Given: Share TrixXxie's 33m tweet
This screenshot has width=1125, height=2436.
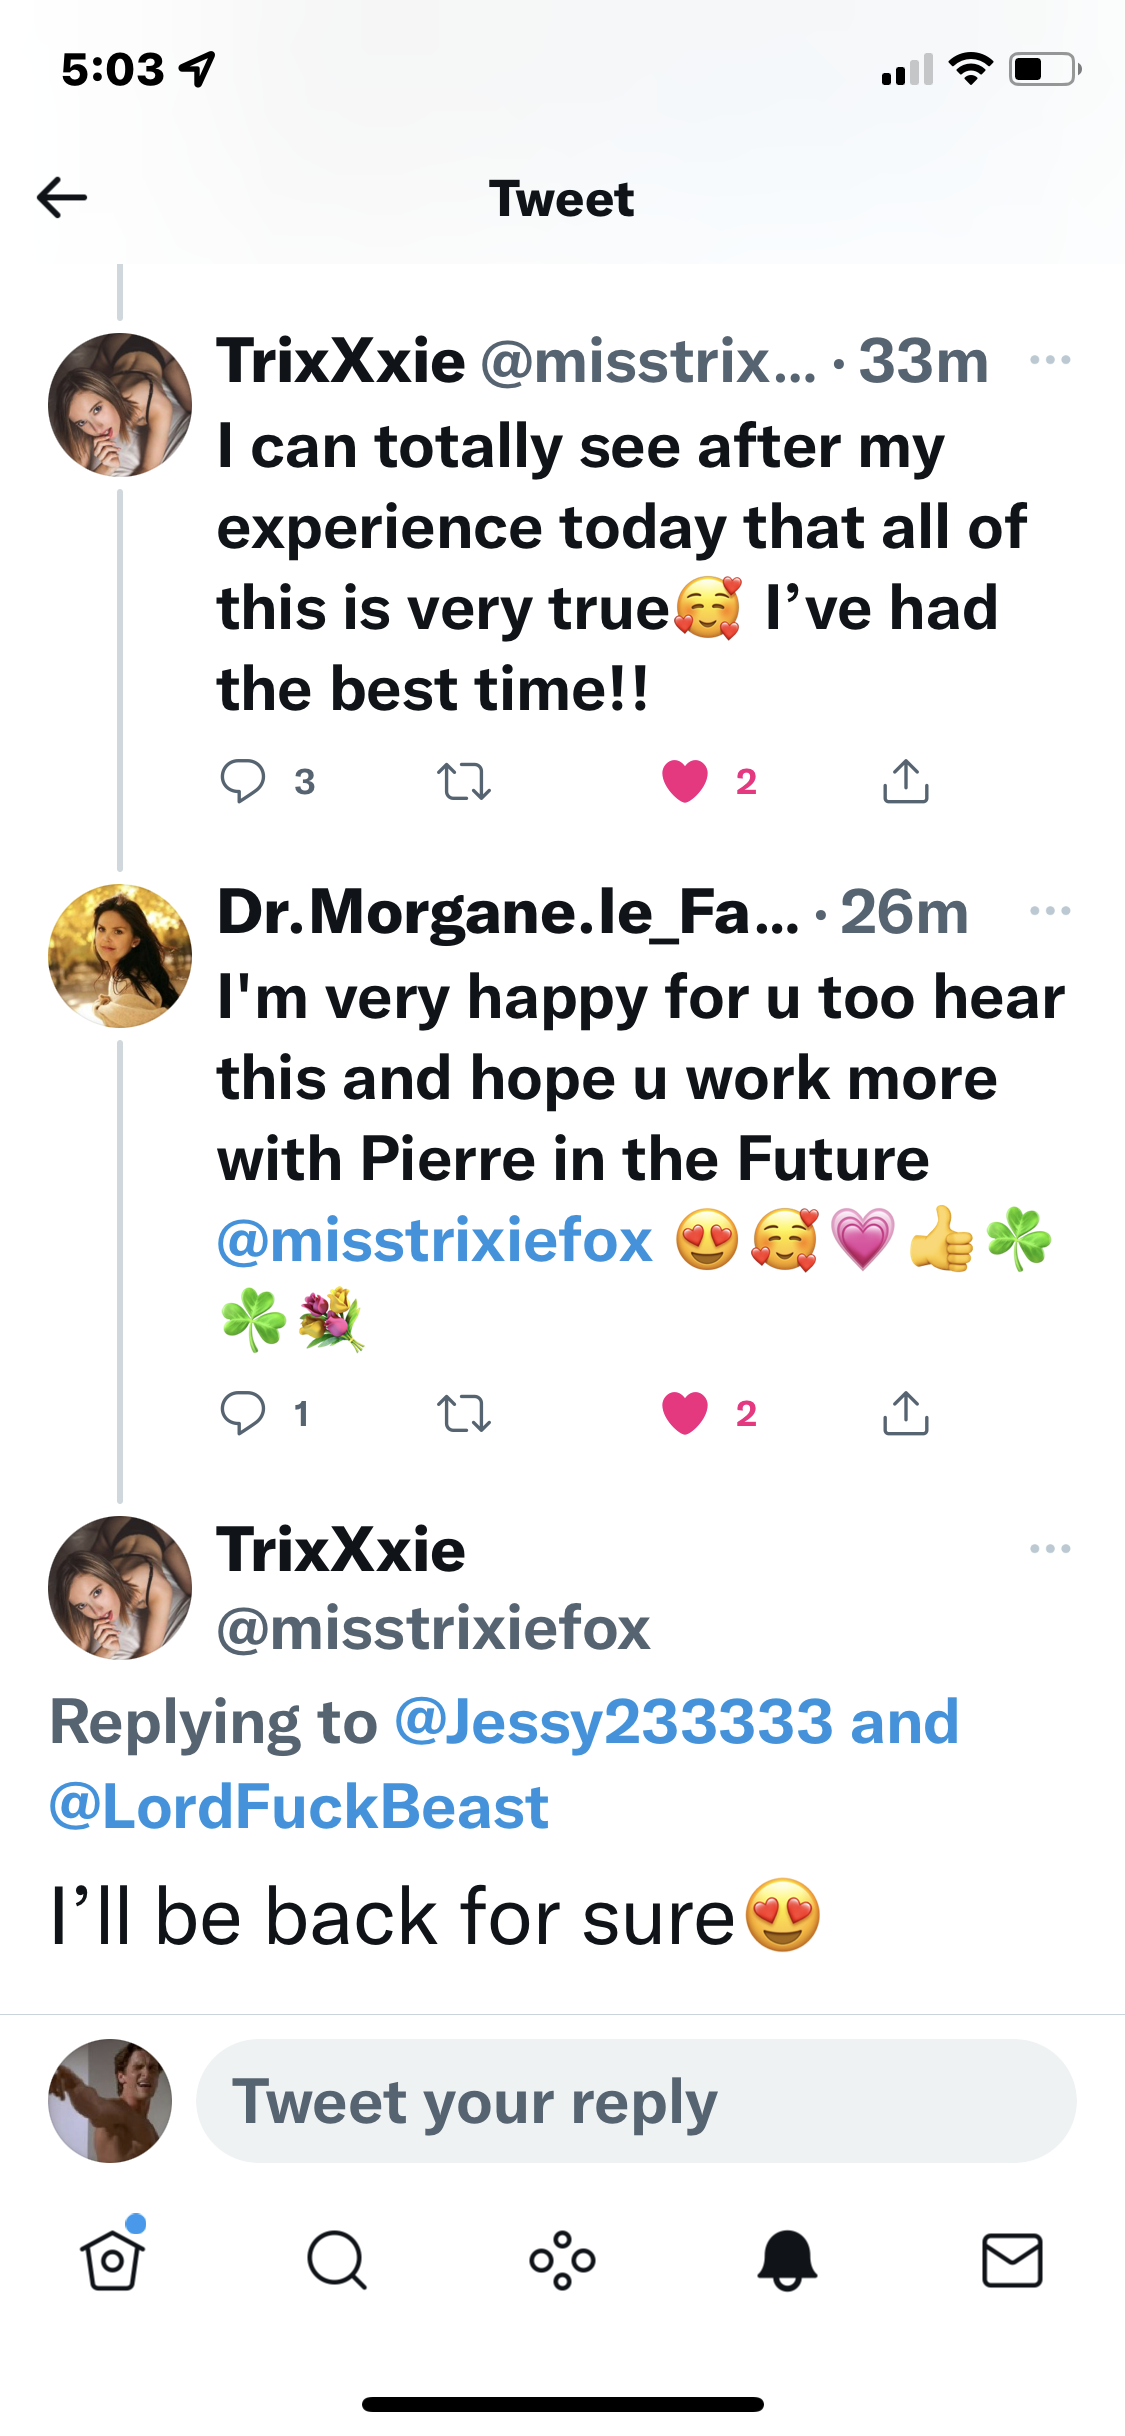Looking at the screenshot, I should pos(906,781).
